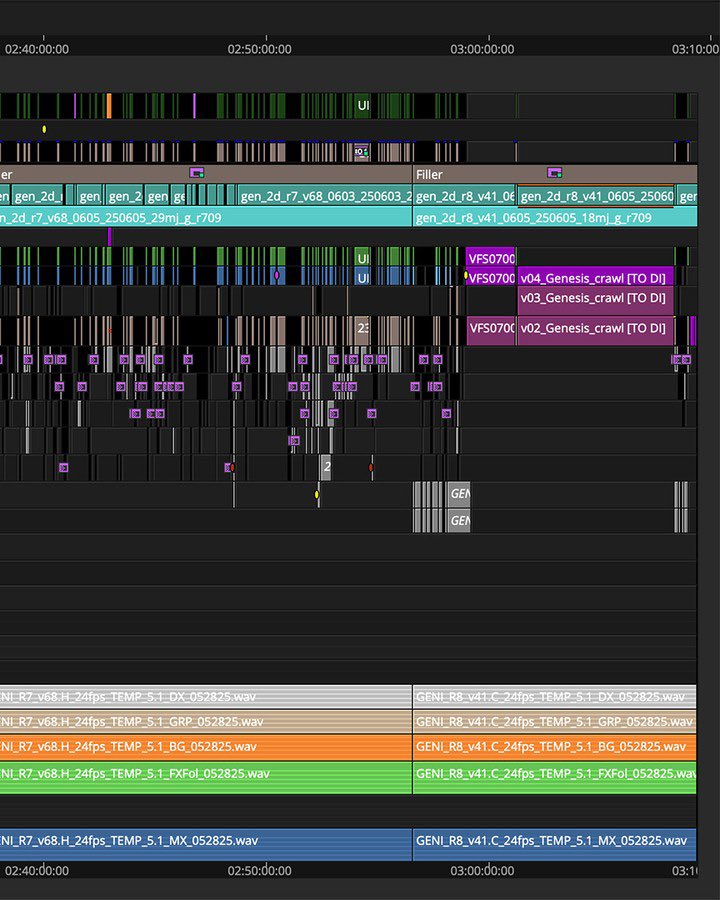Click the effect icon on the left Filler segment
The image size is (720, 900).
coord(196,173)
